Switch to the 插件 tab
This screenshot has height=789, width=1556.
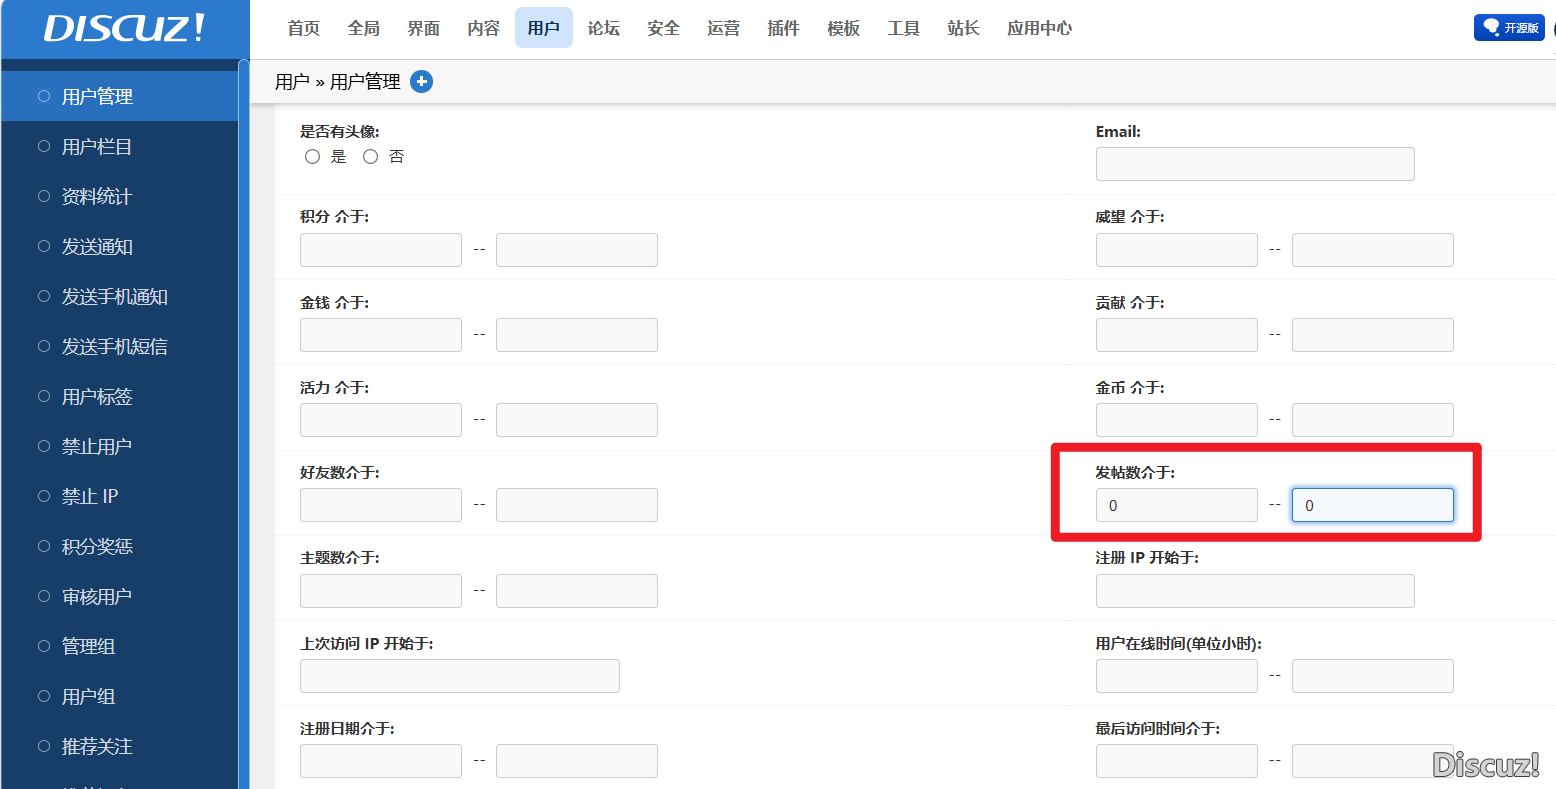pos(783,28)
